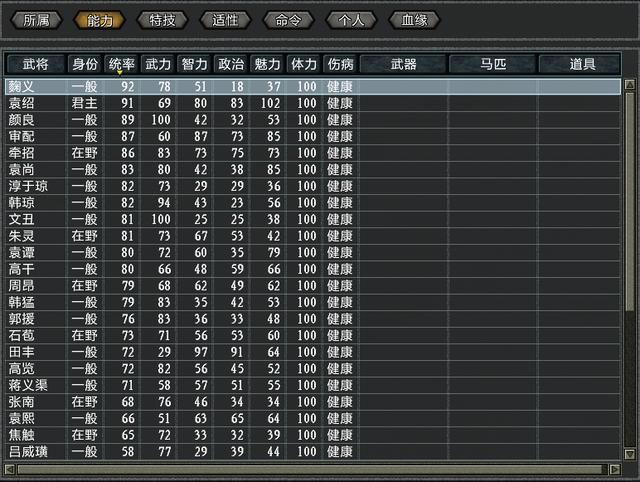Select the officer row 麴义
Image resolution: width=640 pixels, height=482 pixels.
coord(313,87)
